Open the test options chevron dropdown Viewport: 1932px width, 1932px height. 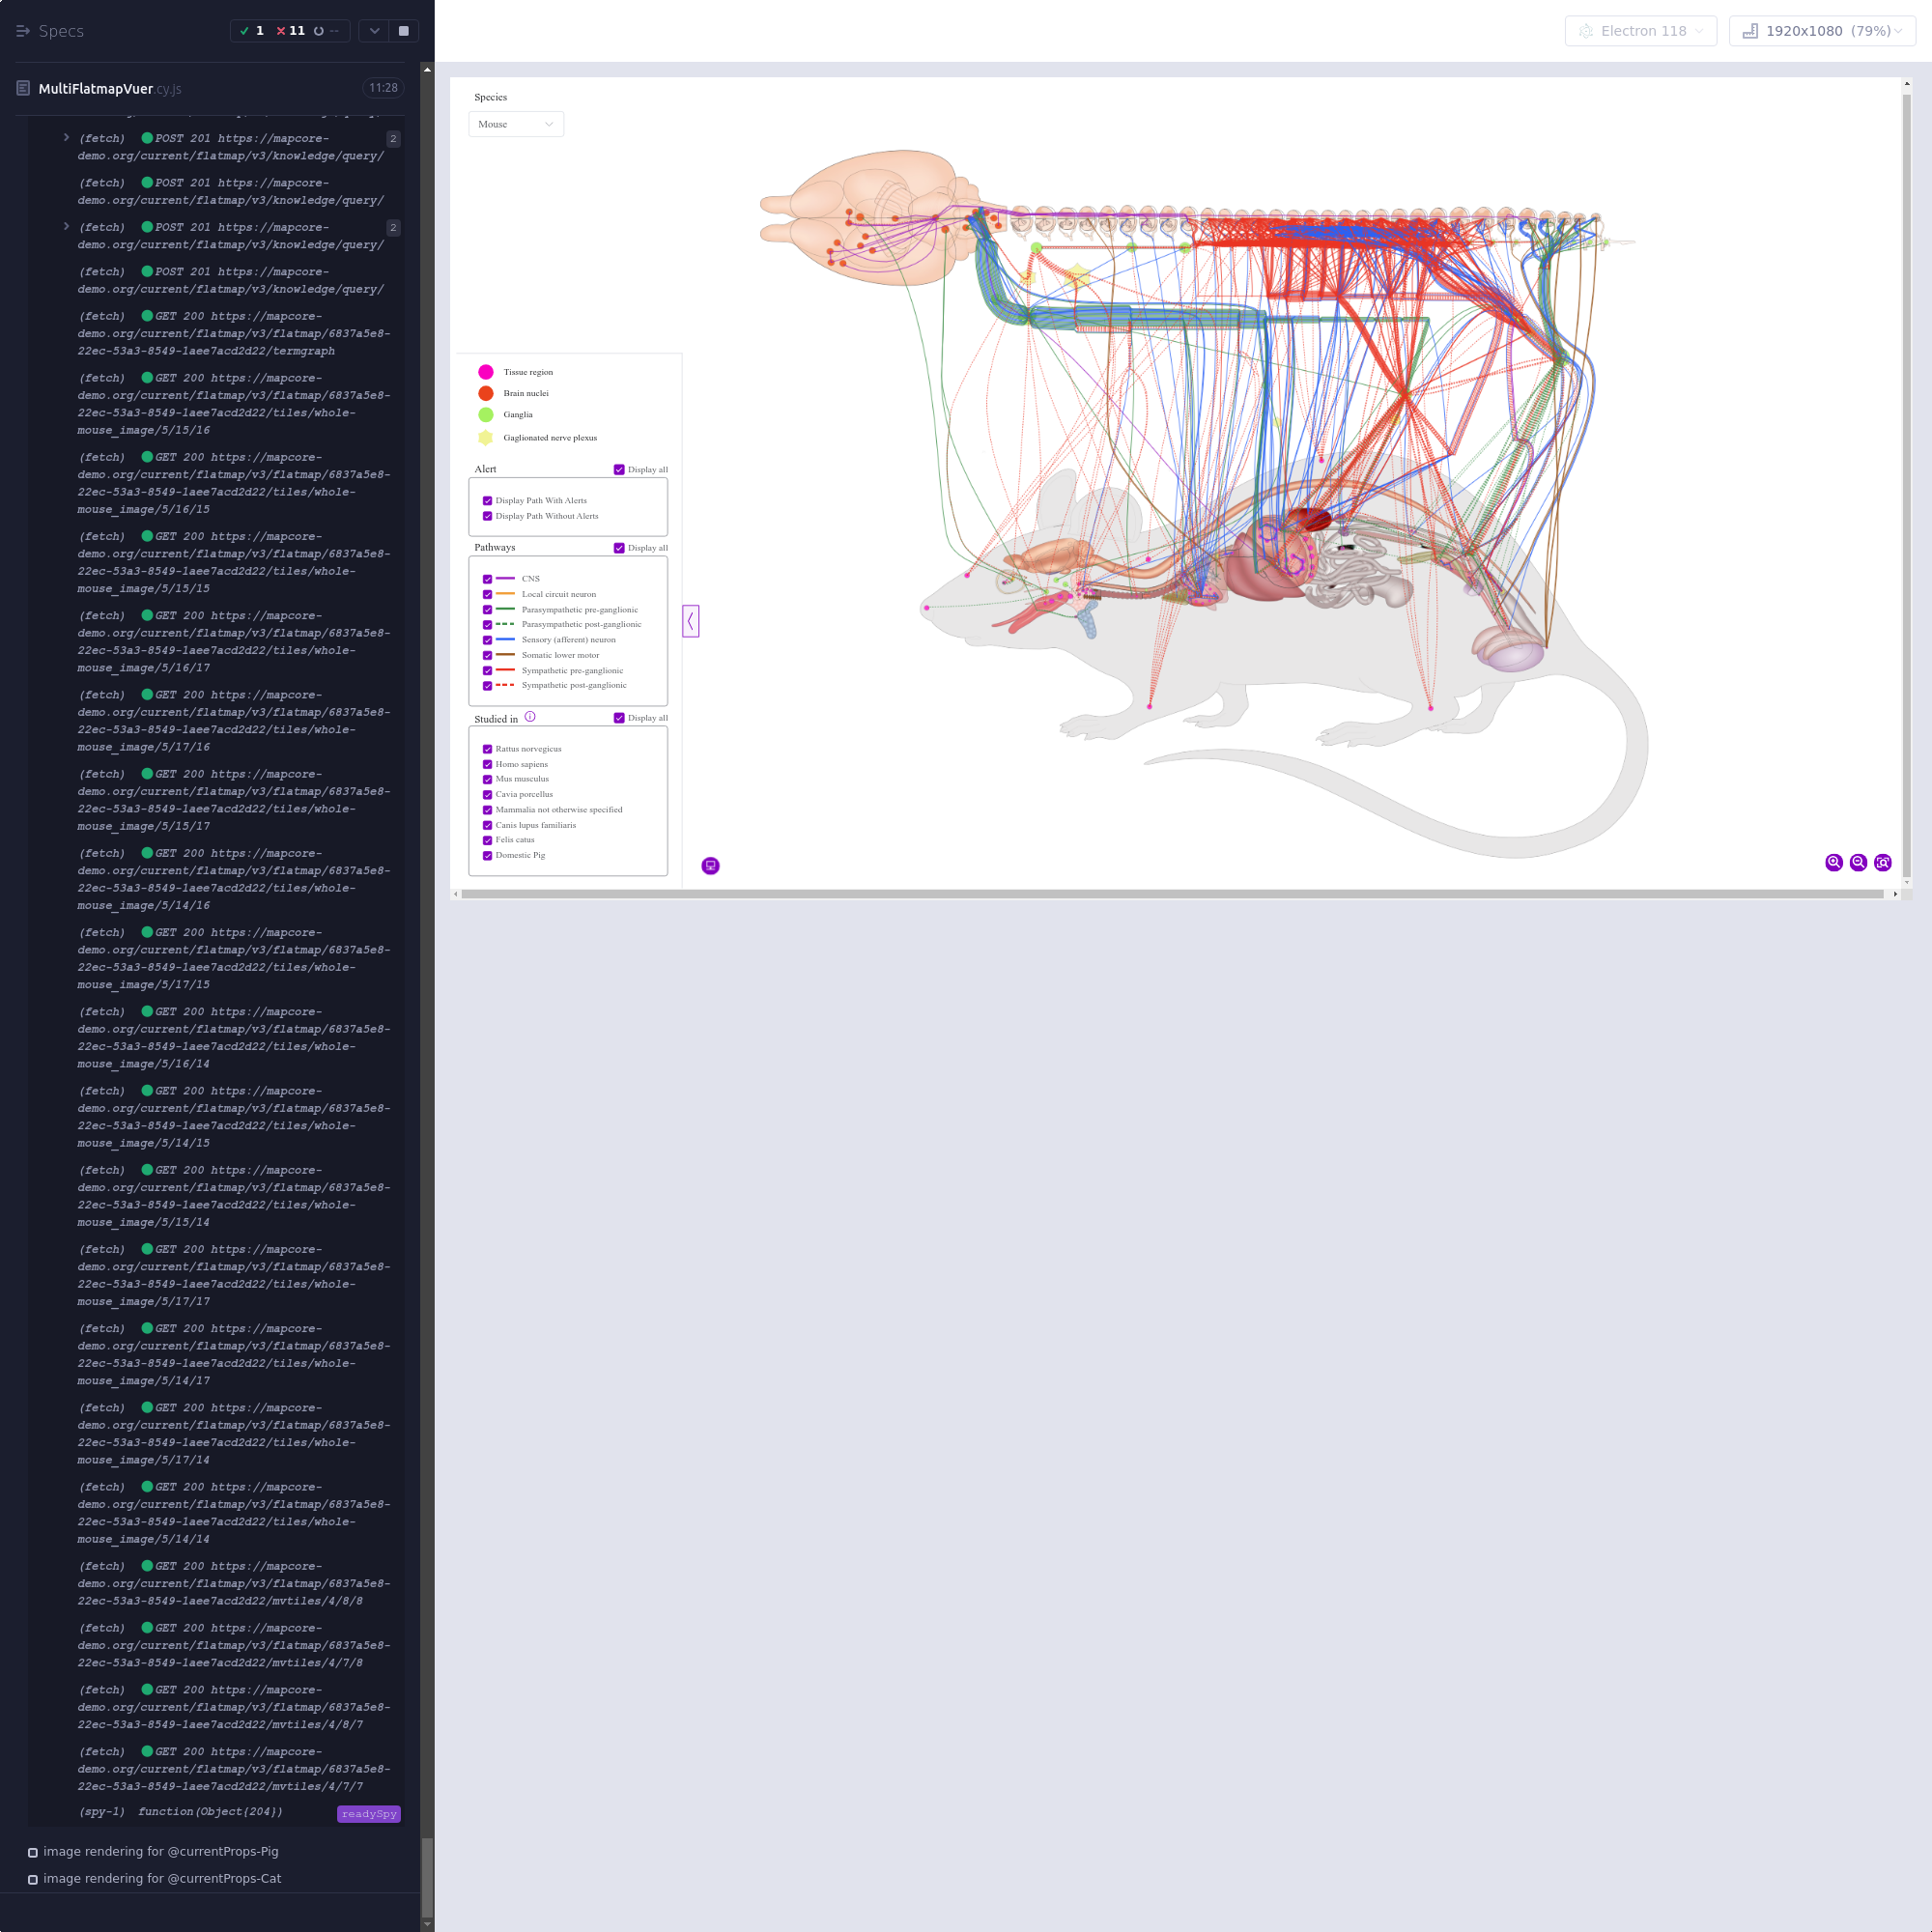(x=374, y=31)
